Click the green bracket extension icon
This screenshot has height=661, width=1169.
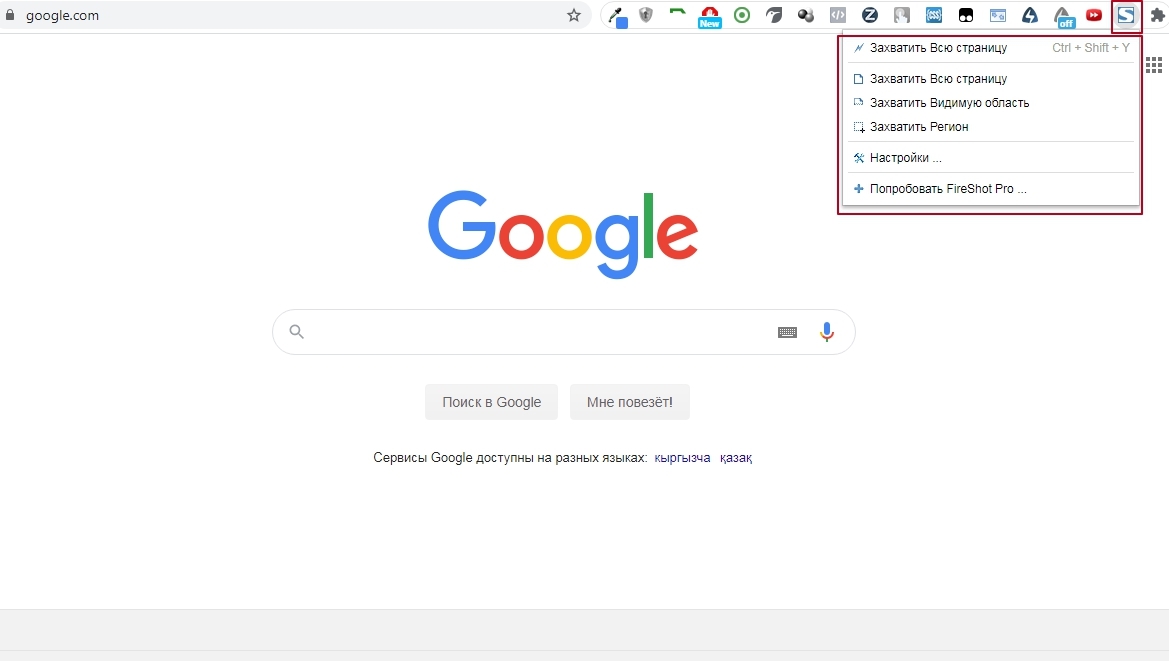[x=678, y=13]
